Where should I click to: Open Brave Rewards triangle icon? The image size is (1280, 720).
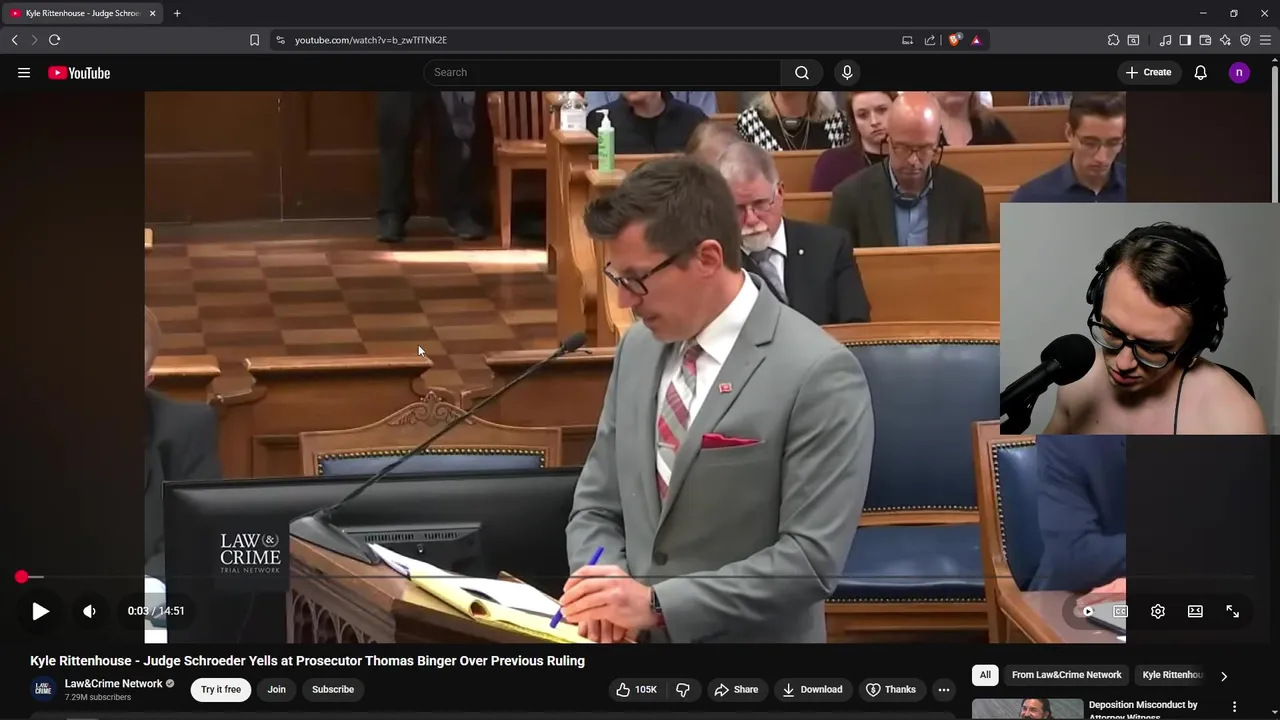point(976,40)
